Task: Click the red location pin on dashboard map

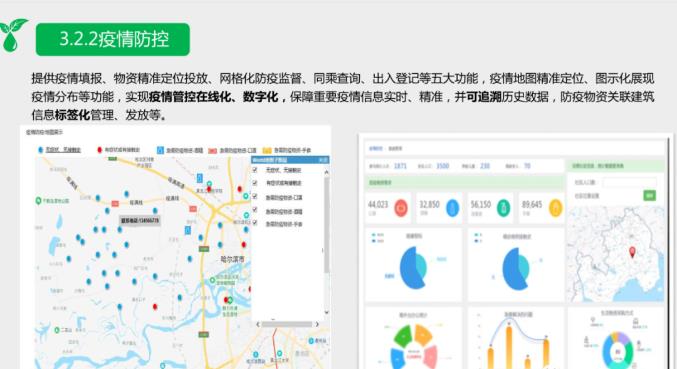Action: [x=633, y=252]
